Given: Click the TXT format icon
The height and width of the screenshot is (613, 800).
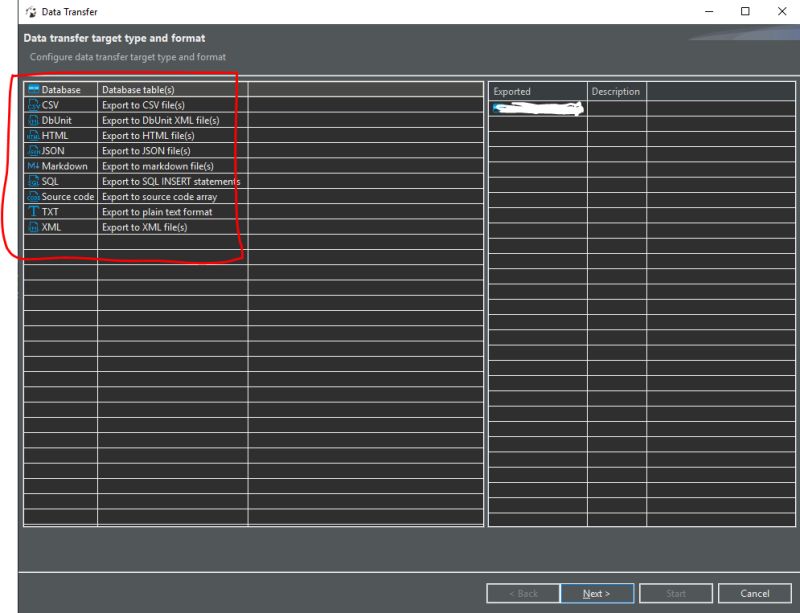Looking at the screenshot, I should pyautogui.click(x=33, y=211).
